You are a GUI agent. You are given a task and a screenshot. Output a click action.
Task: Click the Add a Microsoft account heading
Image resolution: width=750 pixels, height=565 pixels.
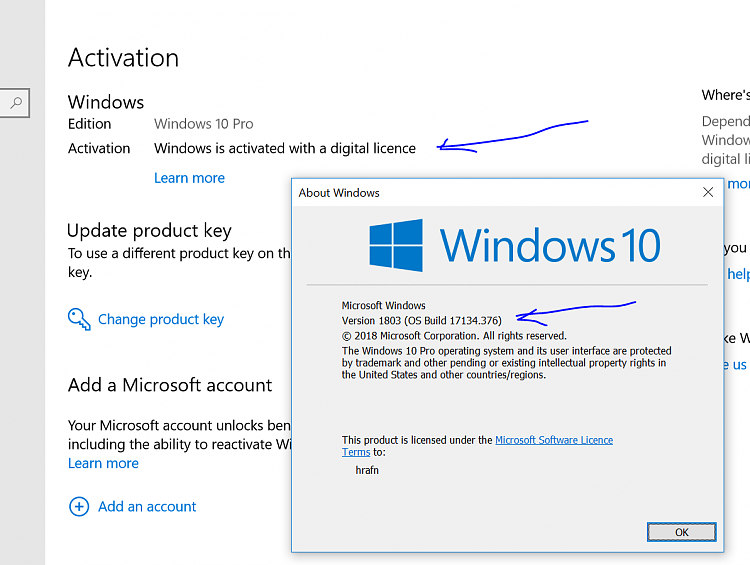170,385
